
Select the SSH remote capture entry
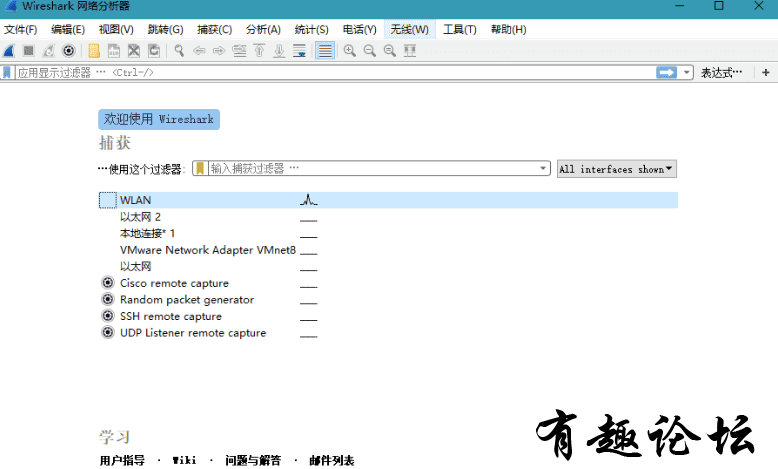tap(171, 317)
